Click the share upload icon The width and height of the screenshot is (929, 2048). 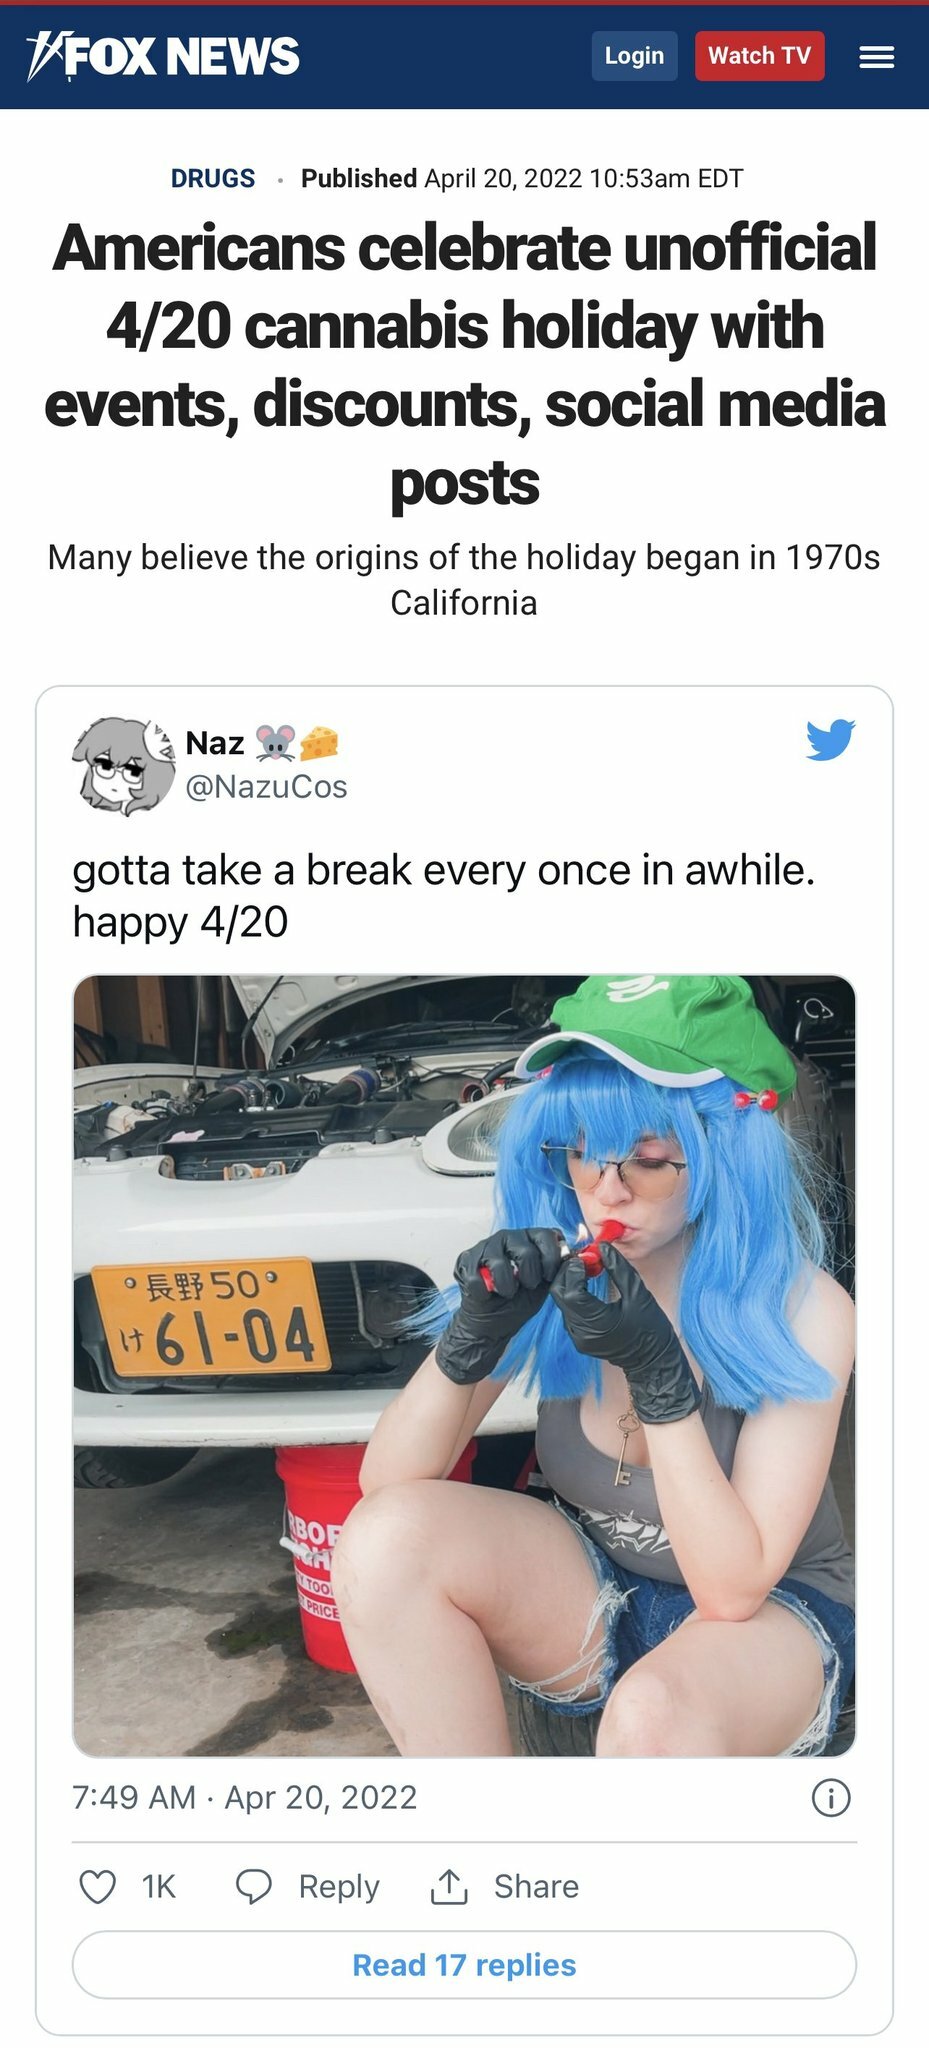[x=449, y=1886]
